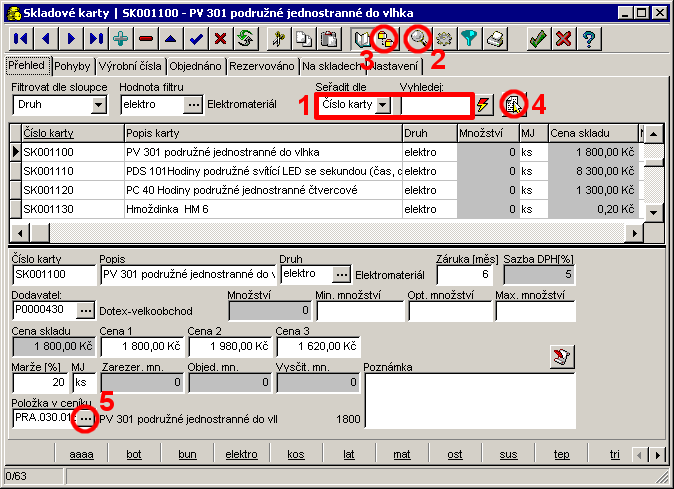The height and width of the screenshot is (489, 674).
Task: Expand the Seřadit dle dropdown
Action: click(x=383, y=106)
